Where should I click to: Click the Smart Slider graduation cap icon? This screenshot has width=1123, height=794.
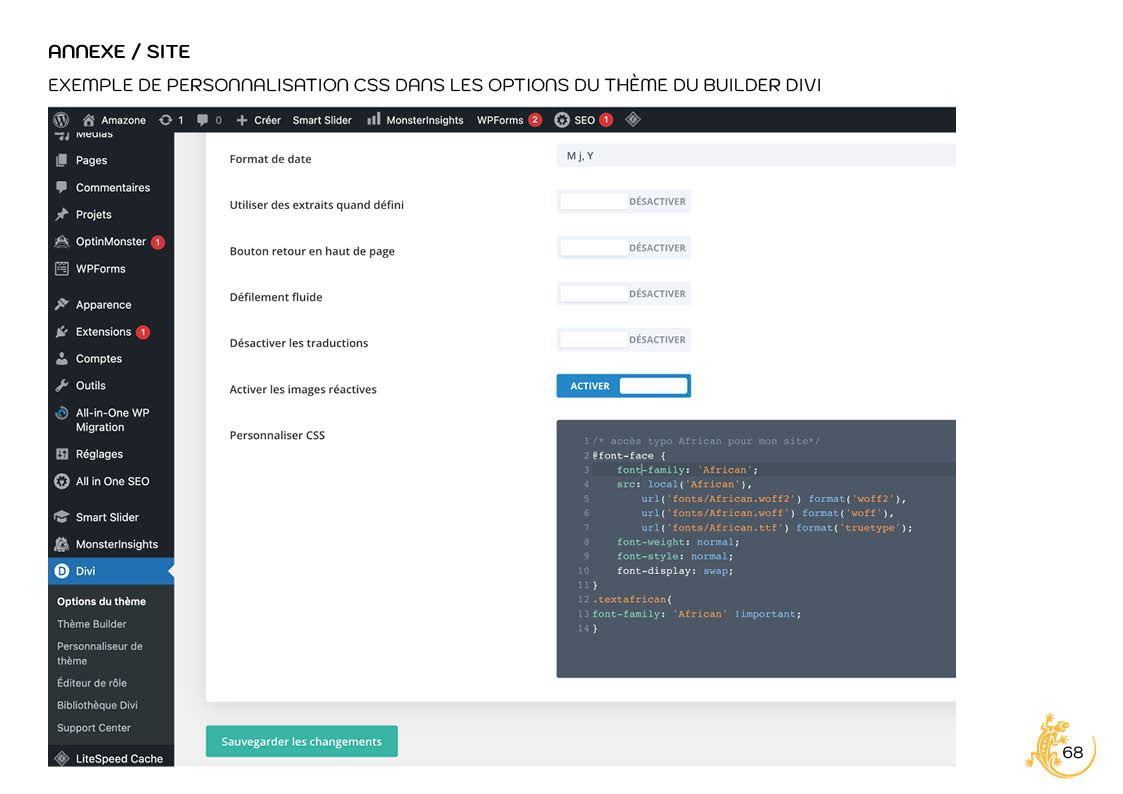click(62, 517)
